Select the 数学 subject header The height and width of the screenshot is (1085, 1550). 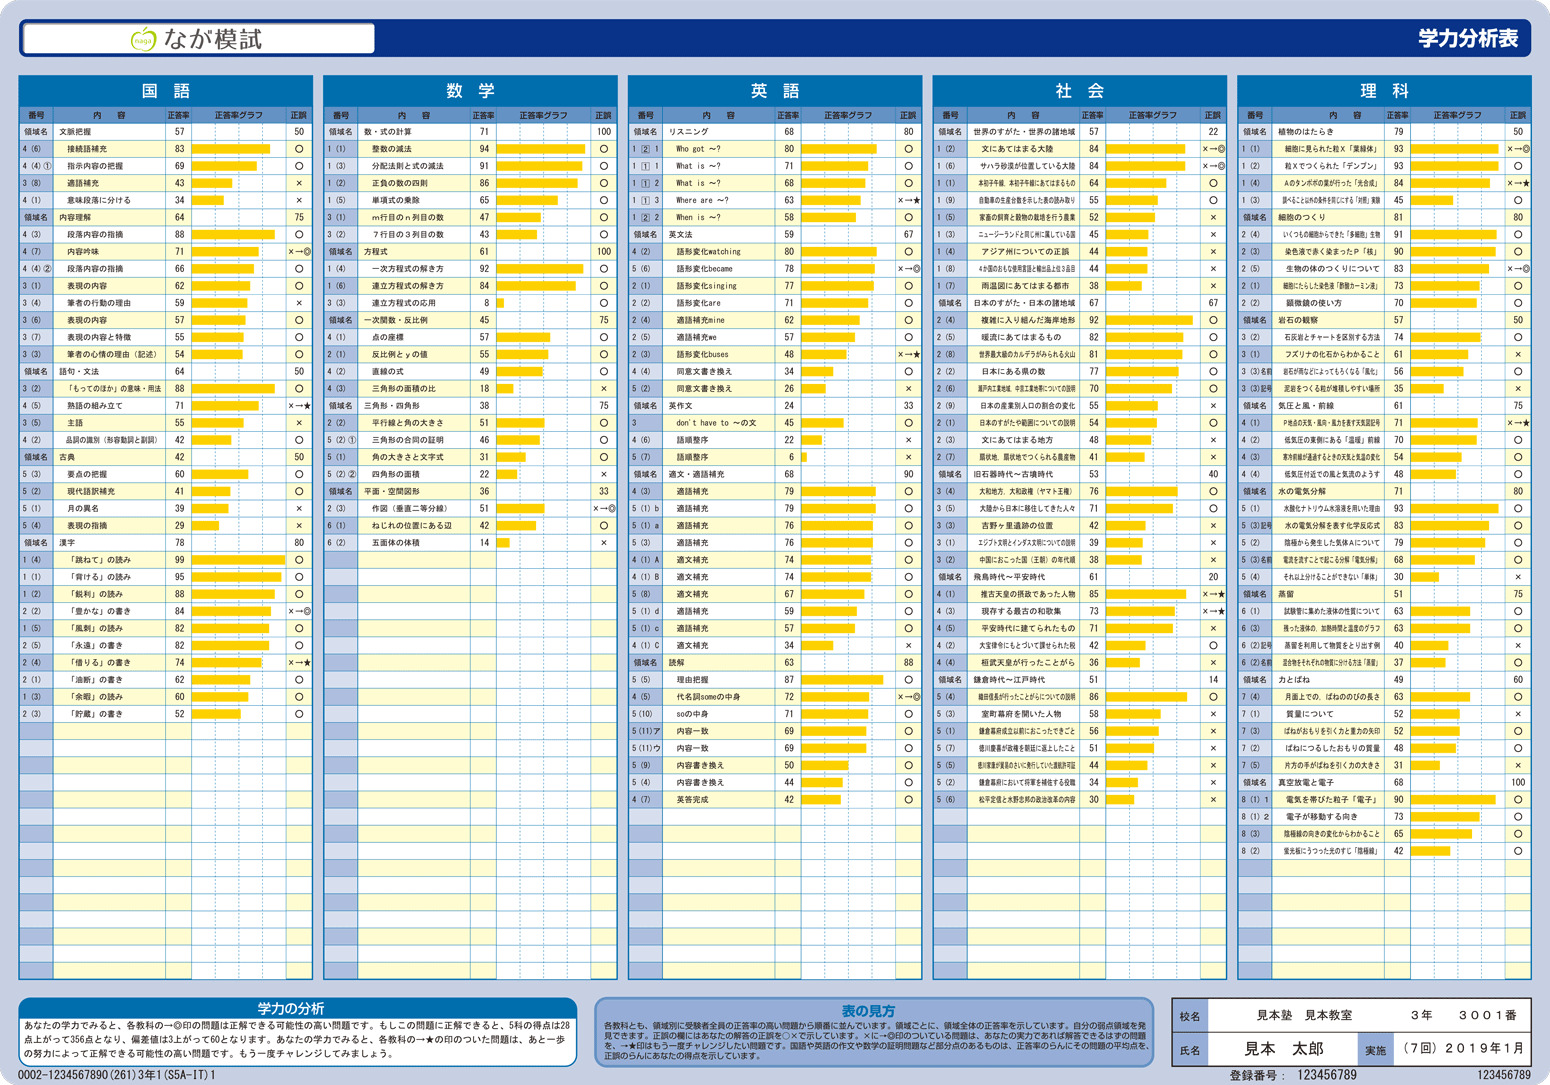coord(470,91)
